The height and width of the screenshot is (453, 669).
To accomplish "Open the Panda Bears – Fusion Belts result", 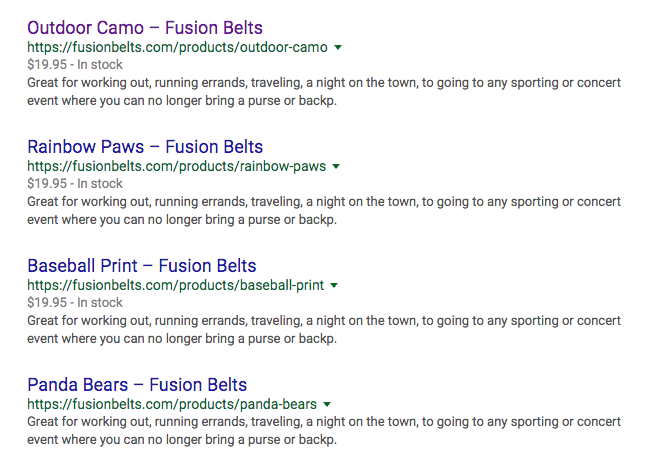I will (137, 385).
